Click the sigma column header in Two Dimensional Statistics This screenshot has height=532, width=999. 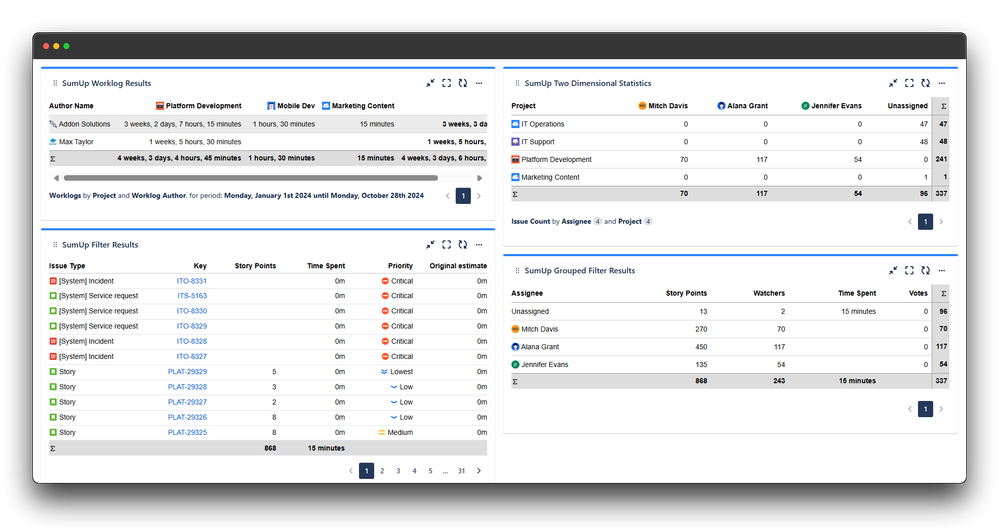(944, 106)
